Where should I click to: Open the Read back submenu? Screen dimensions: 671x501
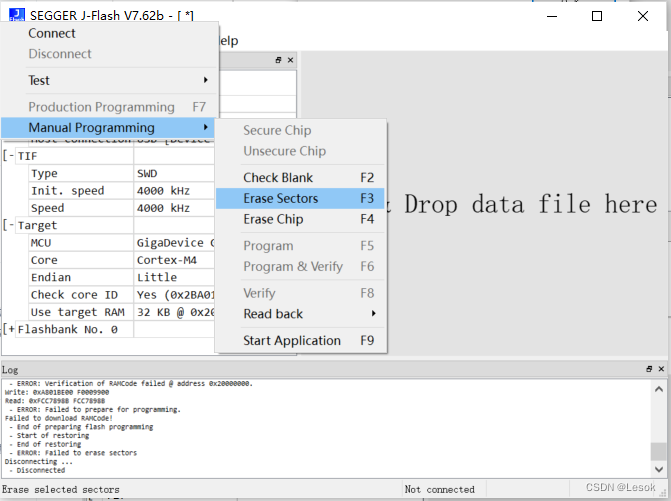click(x=301, y=314)
